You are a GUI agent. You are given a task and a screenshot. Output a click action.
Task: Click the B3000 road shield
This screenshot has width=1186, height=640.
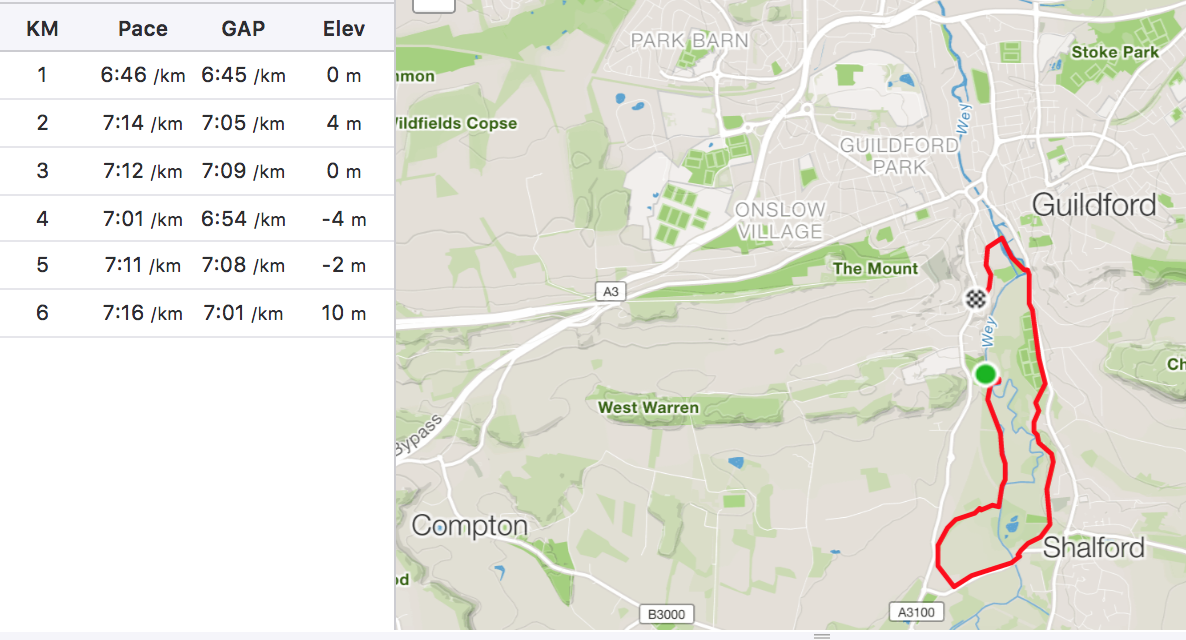click(666, 614)
